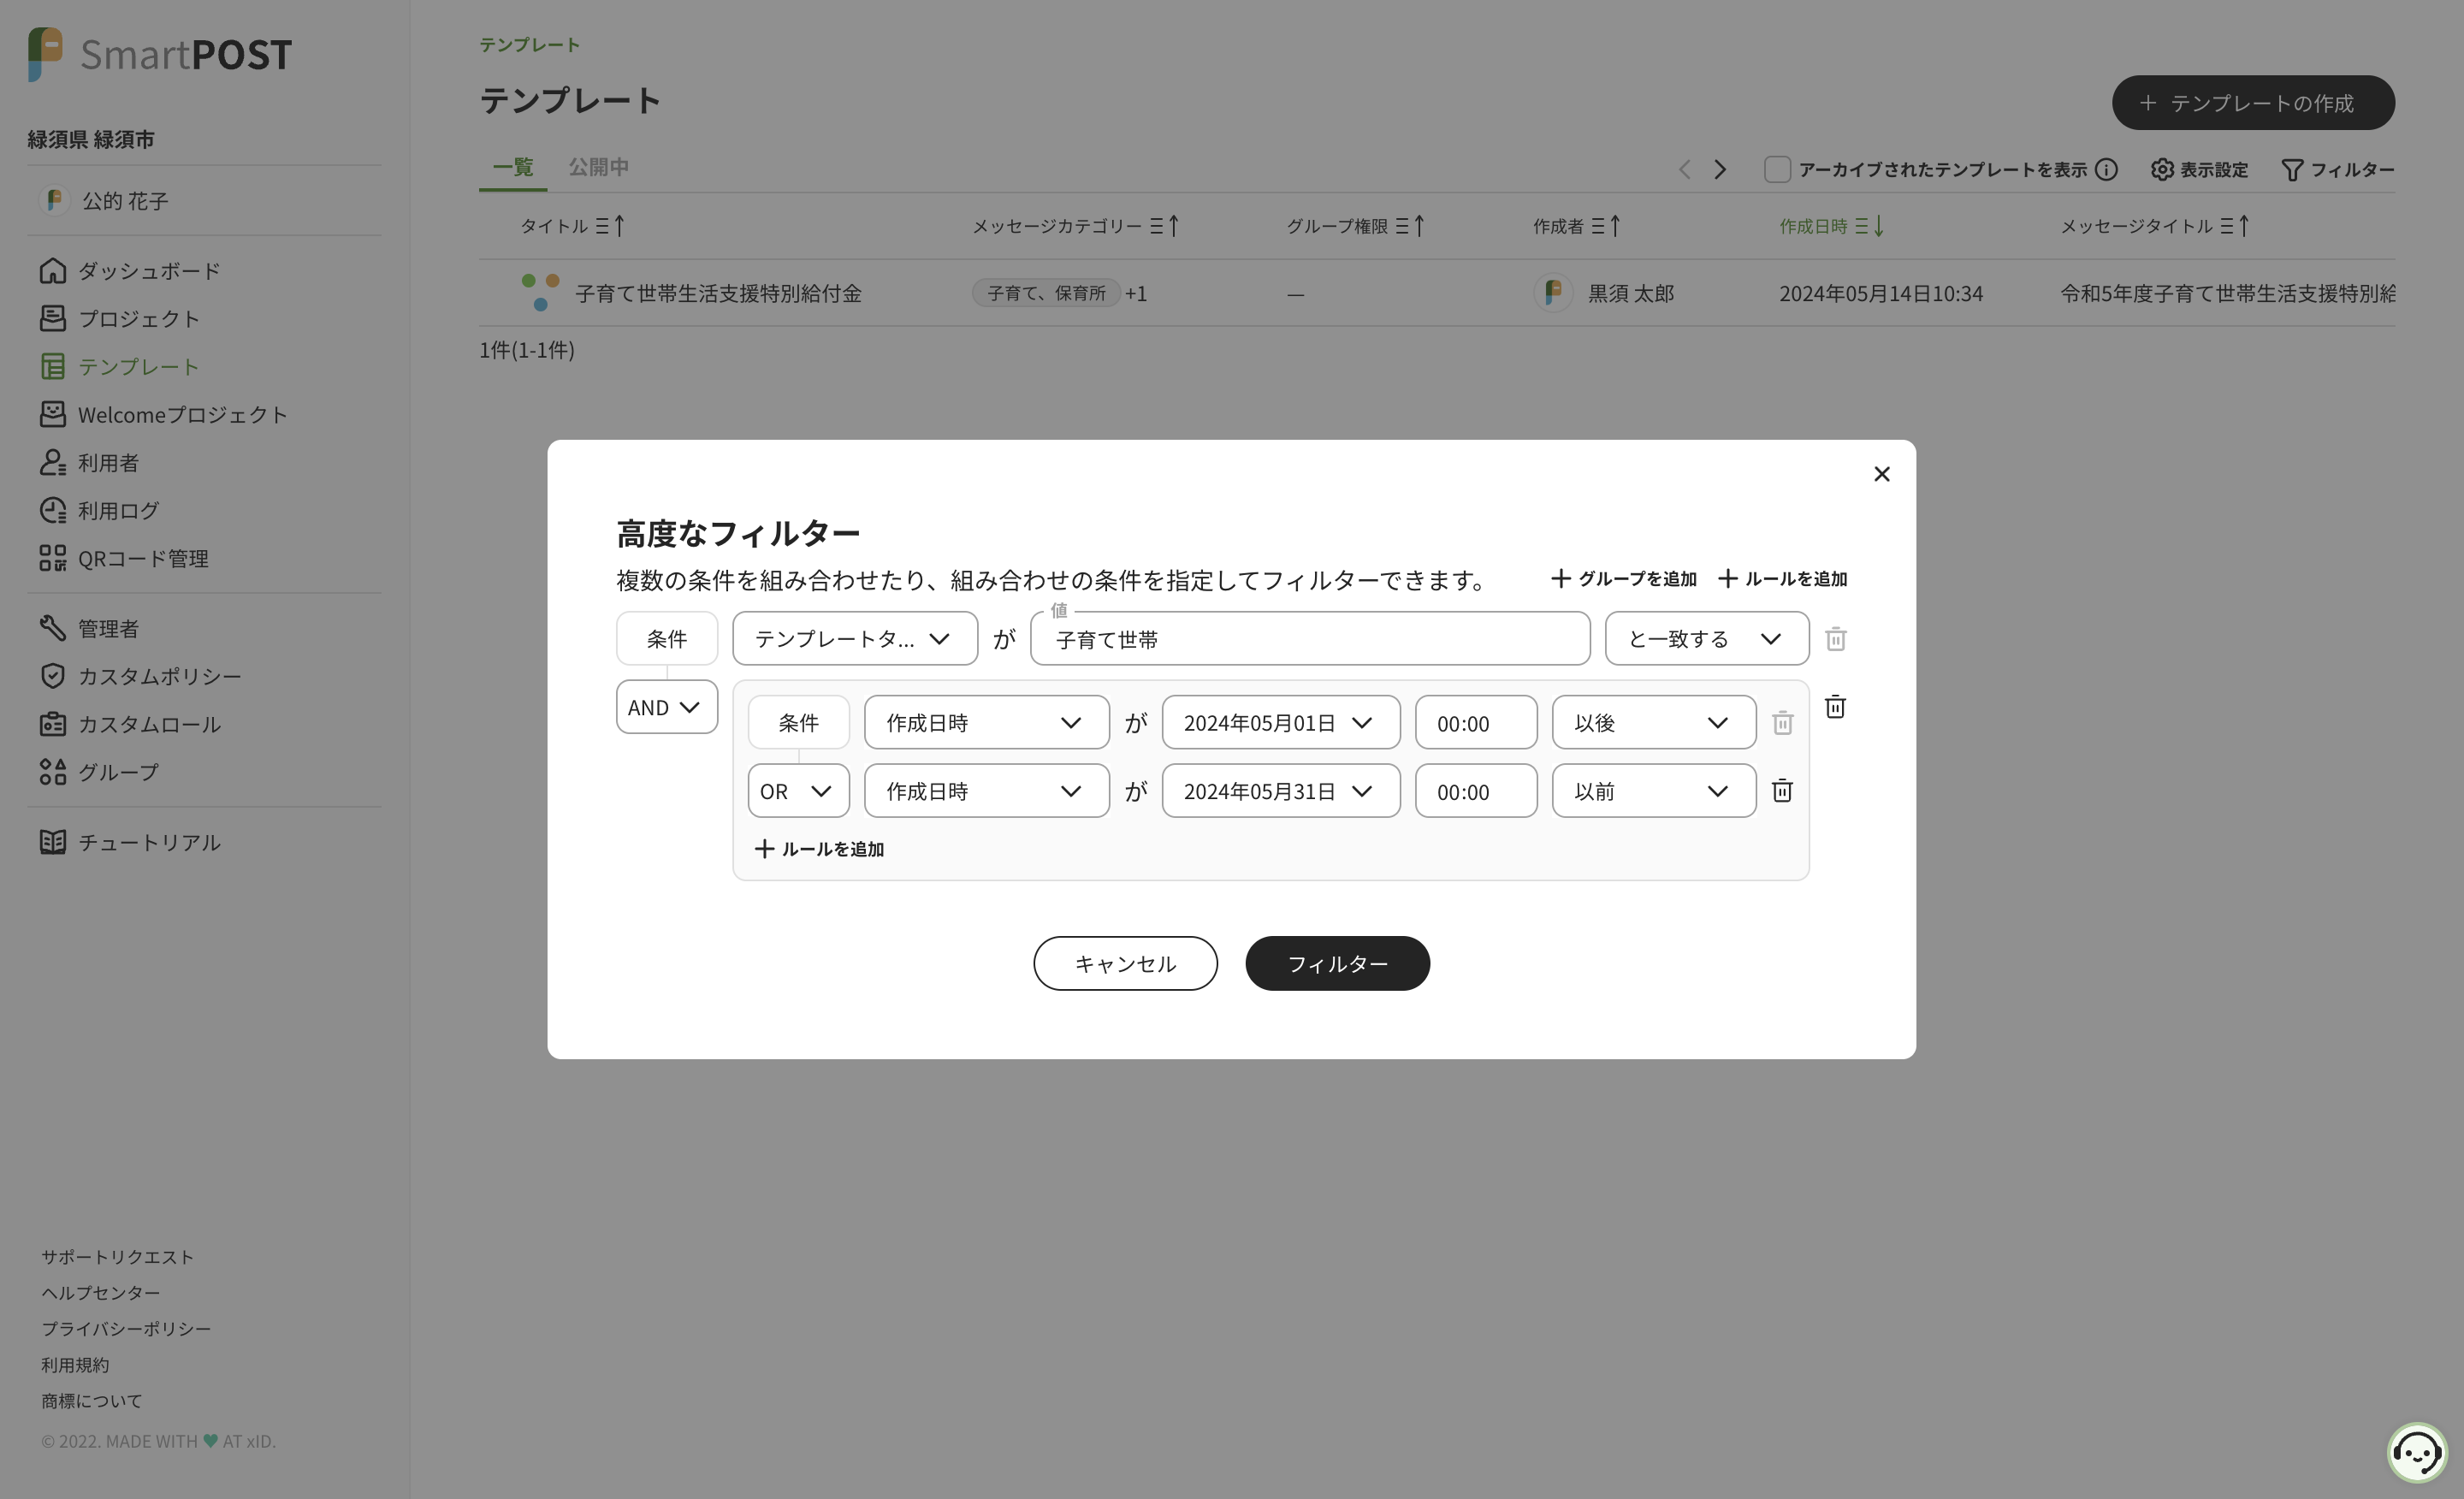
Task: Go to next page arrow
Action: pos(1720,169)
